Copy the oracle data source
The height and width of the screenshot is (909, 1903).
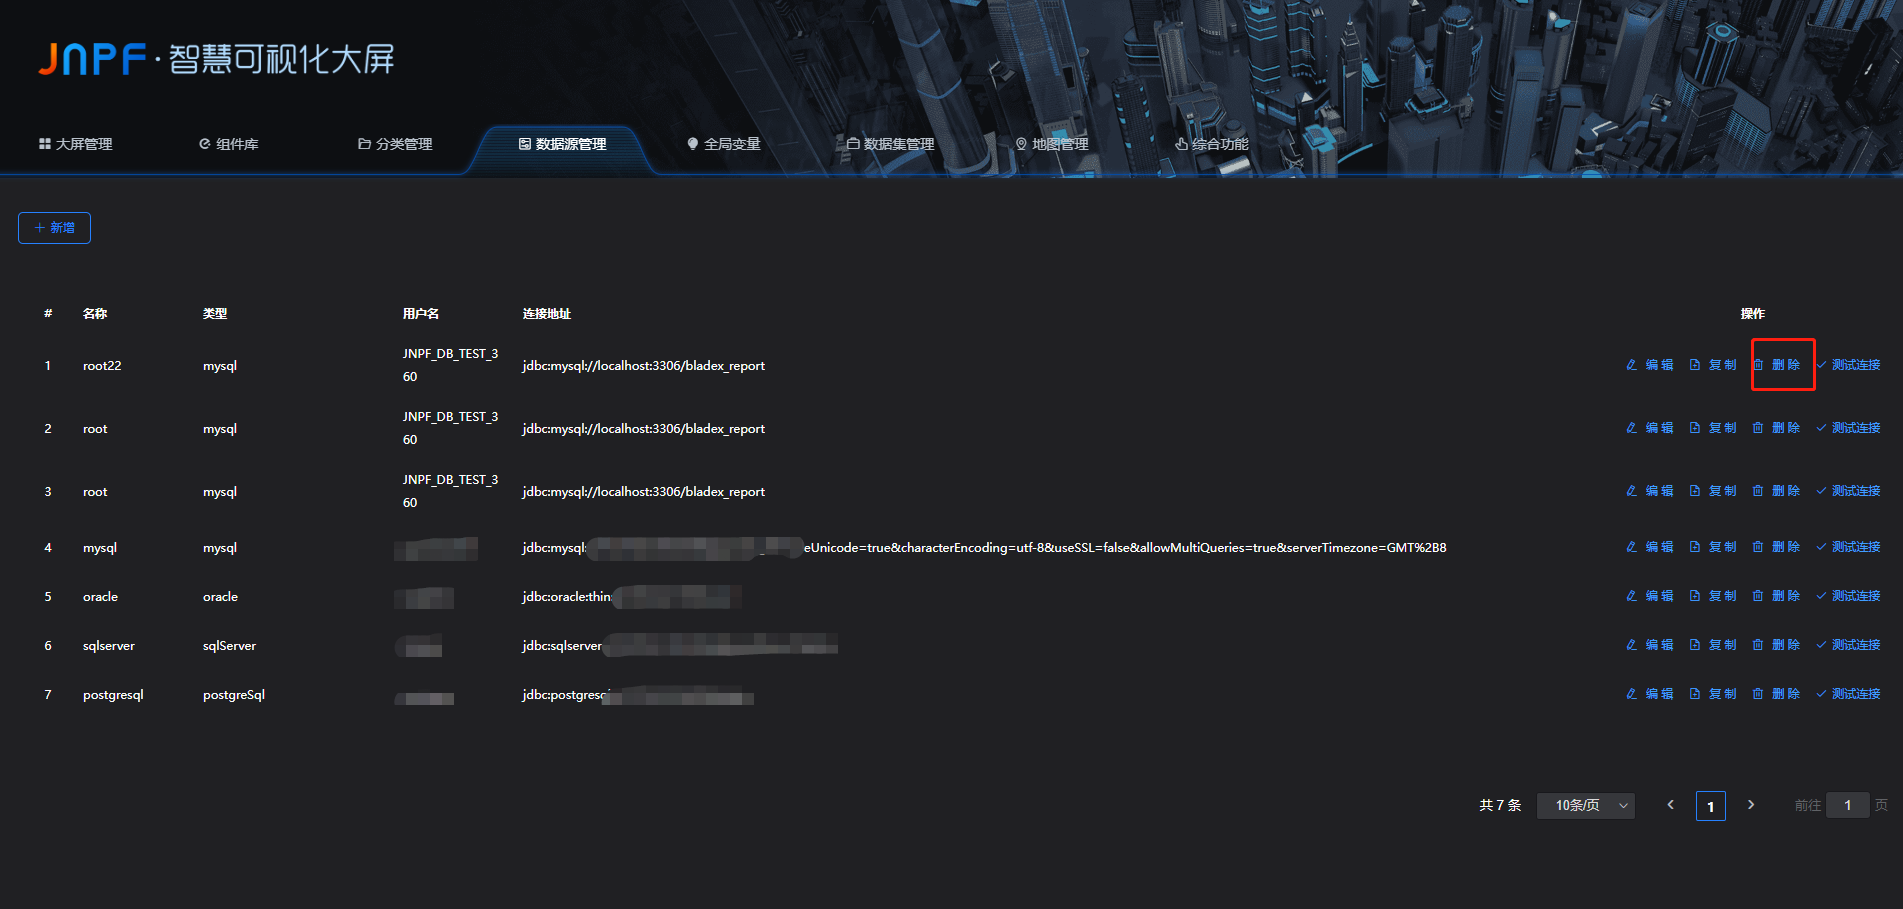(x=1713, y=596)
